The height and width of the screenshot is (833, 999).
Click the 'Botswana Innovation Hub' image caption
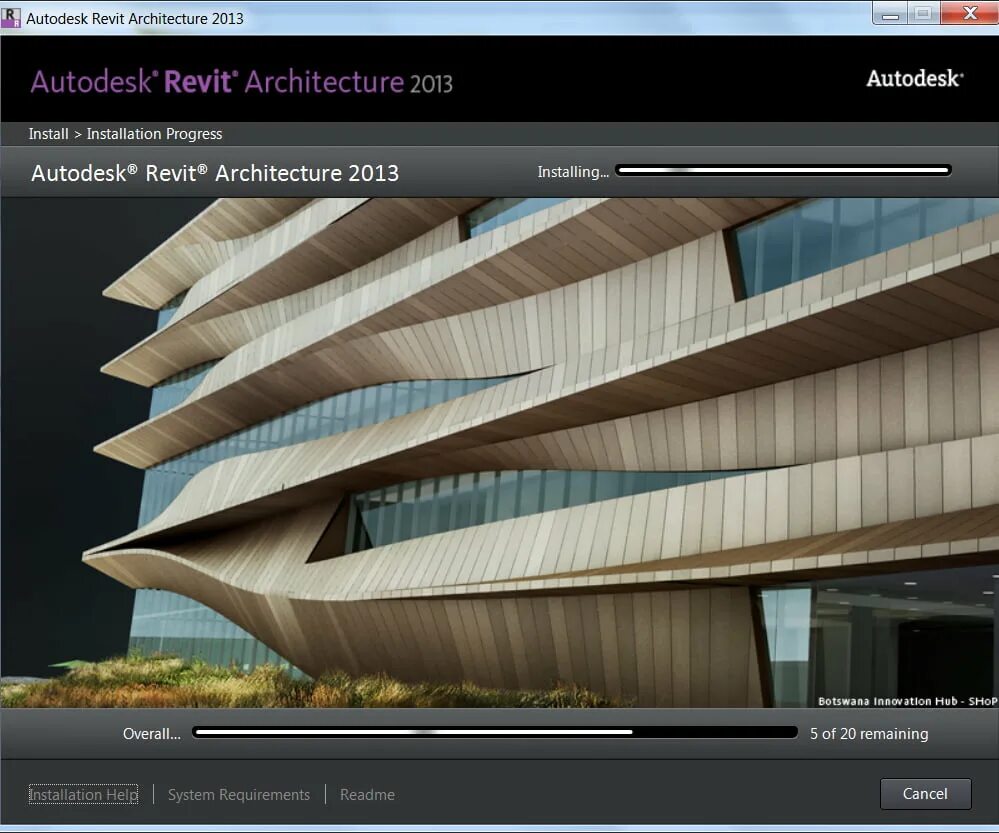[x=907, y=701]
